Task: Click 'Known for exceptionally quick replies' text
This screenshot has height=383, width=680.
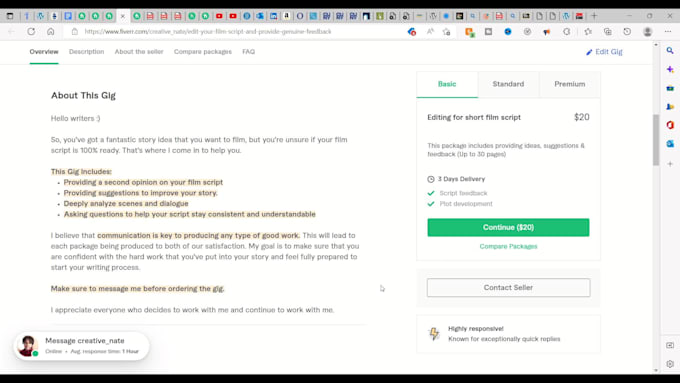Action: coord(504,339)
